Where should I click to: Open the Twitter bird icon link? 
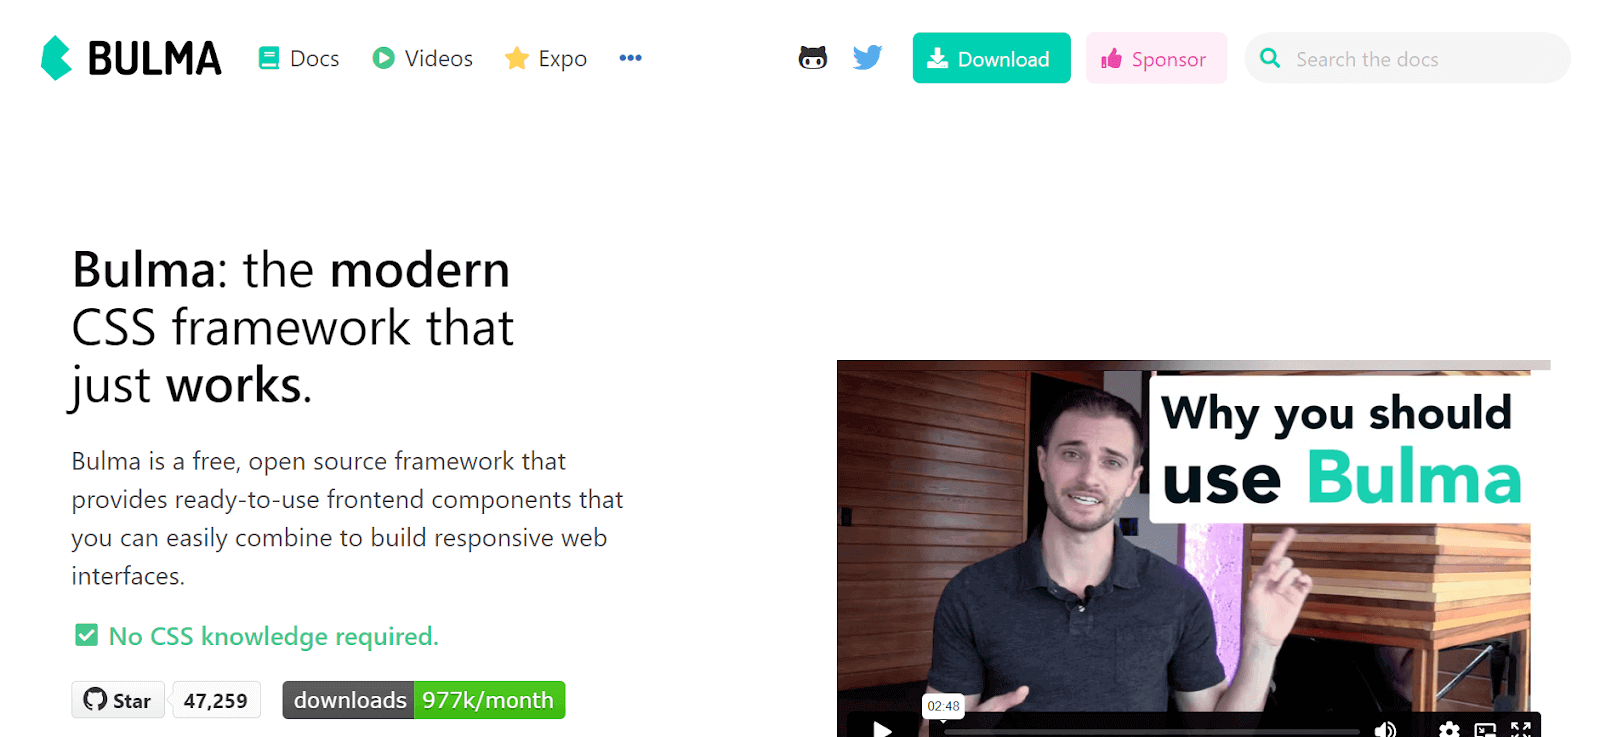coord(868,58)
